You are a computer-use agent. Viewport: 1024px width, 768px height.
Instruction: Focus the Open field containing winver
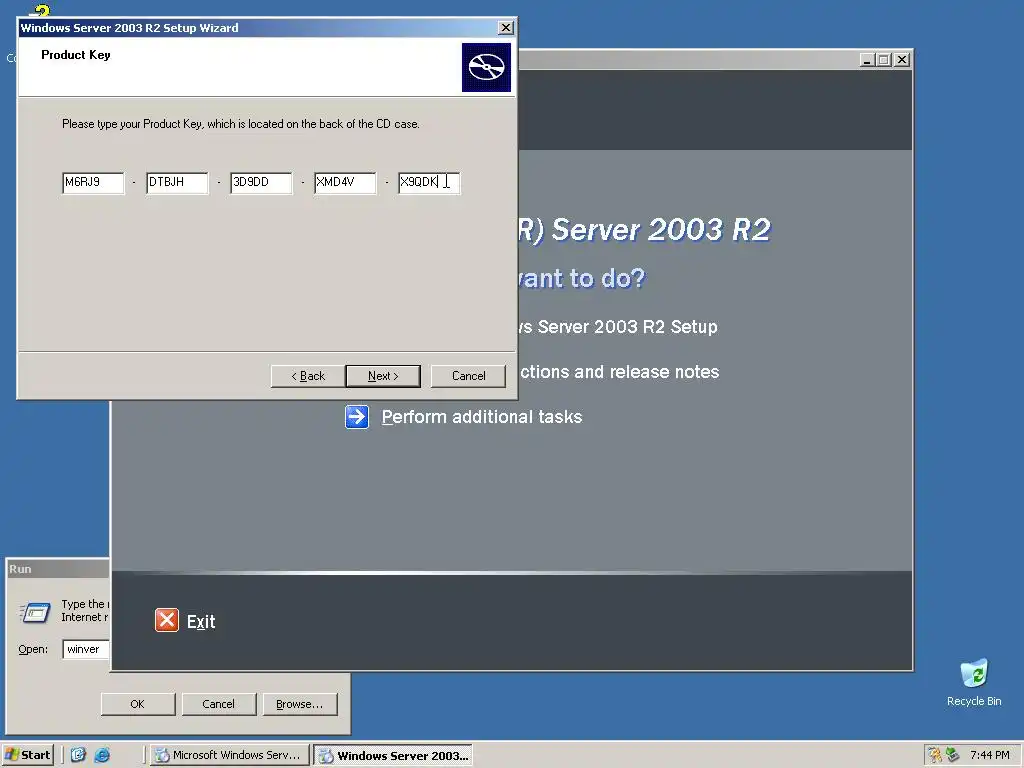pos(86,649)
